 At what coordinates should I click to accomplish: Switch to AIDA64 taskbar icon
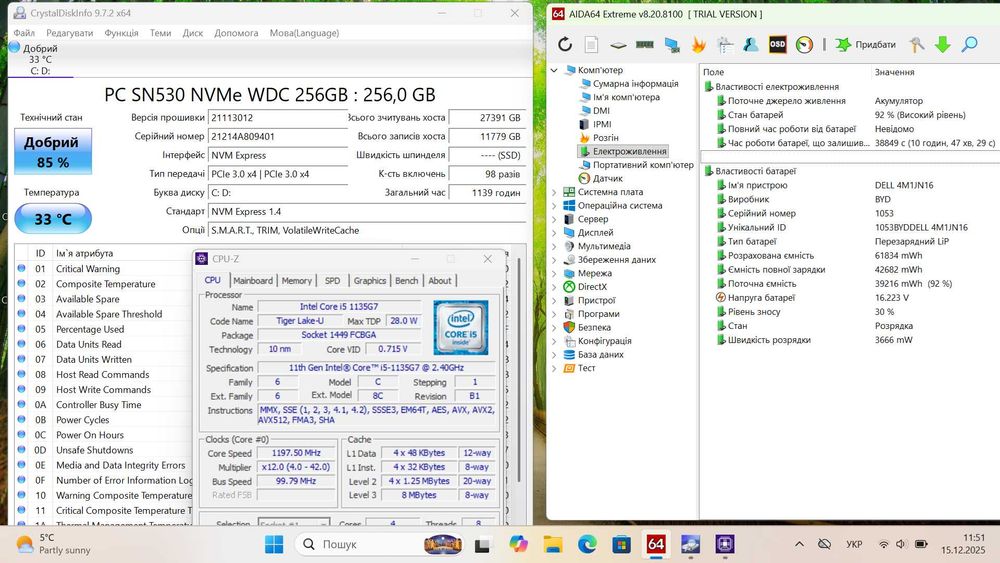656,544
